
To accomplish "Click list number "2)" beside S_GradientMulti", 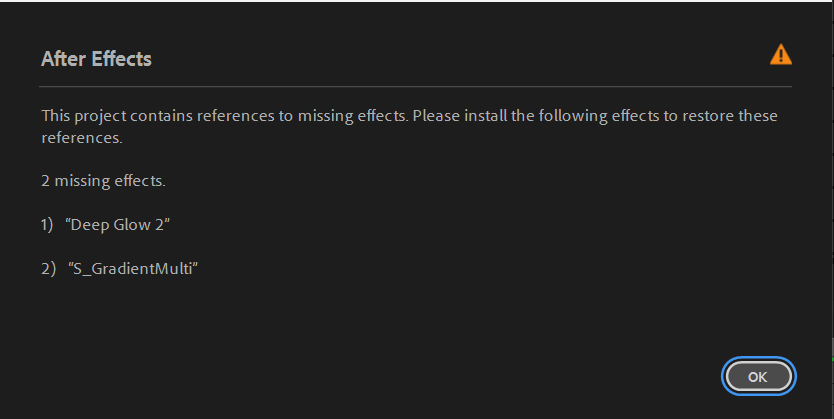I will click(48, 269).
